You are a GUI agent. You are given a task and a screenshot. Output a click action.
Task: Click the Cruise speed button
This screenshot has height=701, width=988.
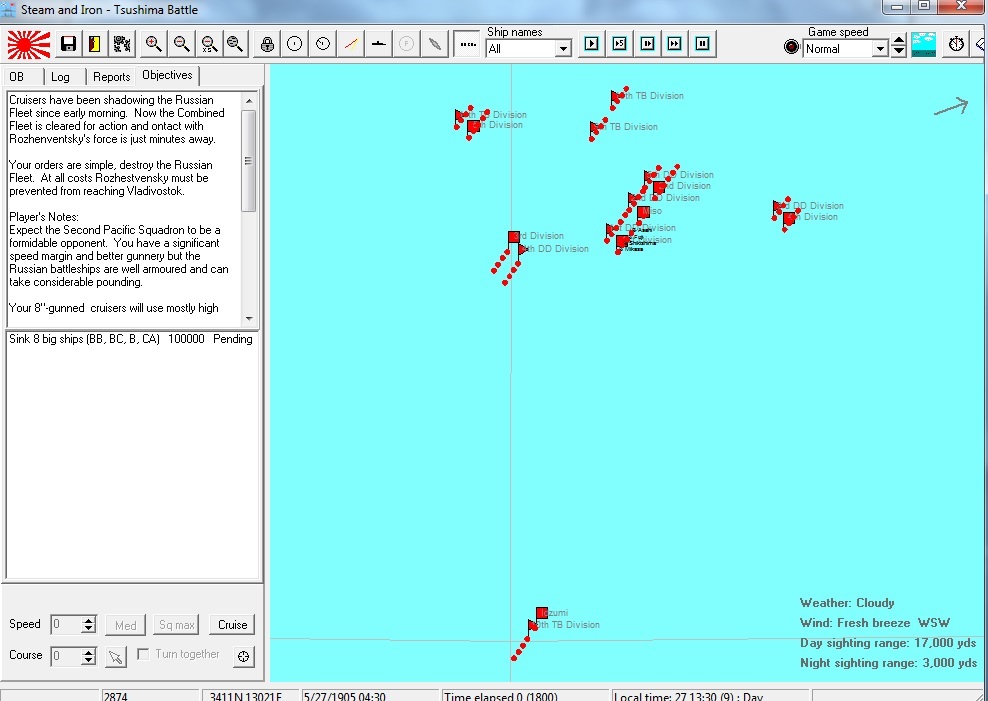(233, 625)
